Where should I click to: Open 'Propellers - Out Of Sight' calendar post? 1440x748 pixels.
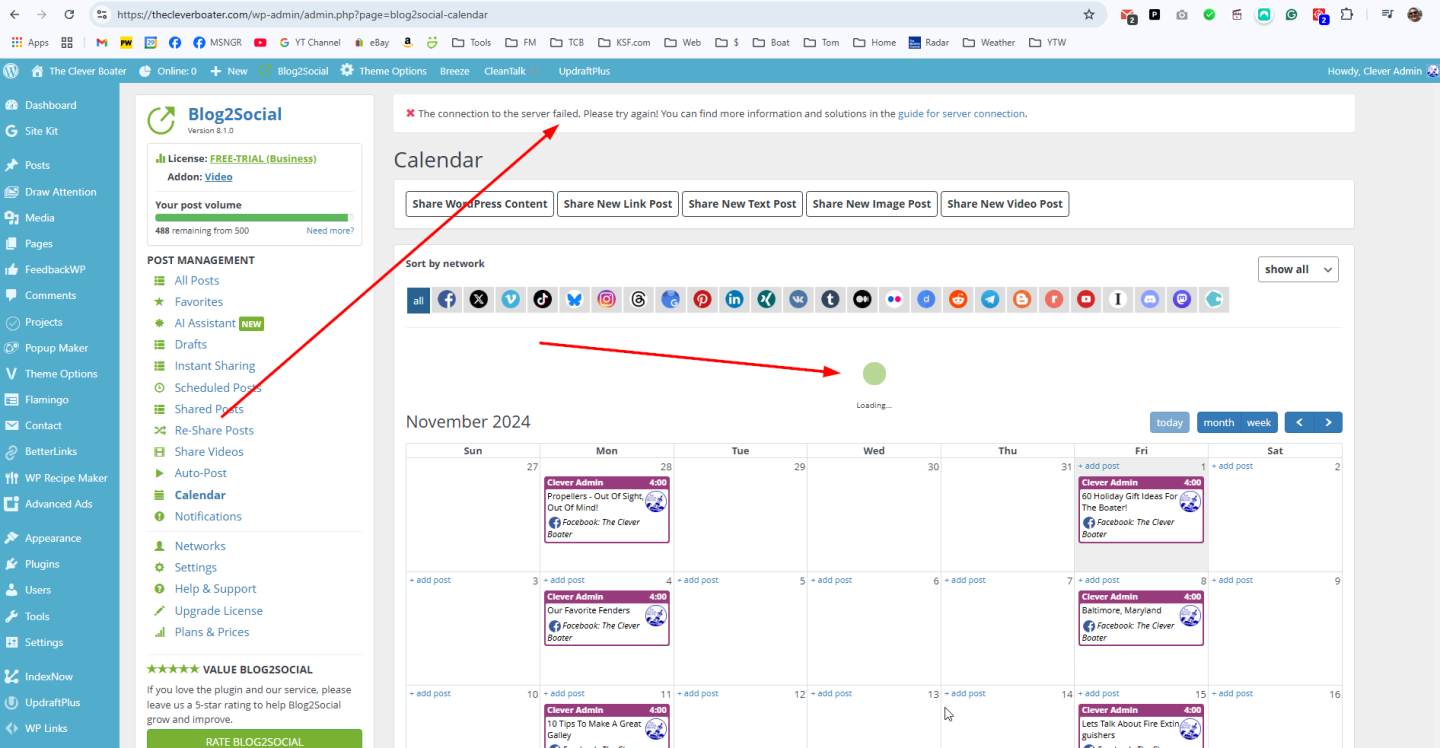607,510
